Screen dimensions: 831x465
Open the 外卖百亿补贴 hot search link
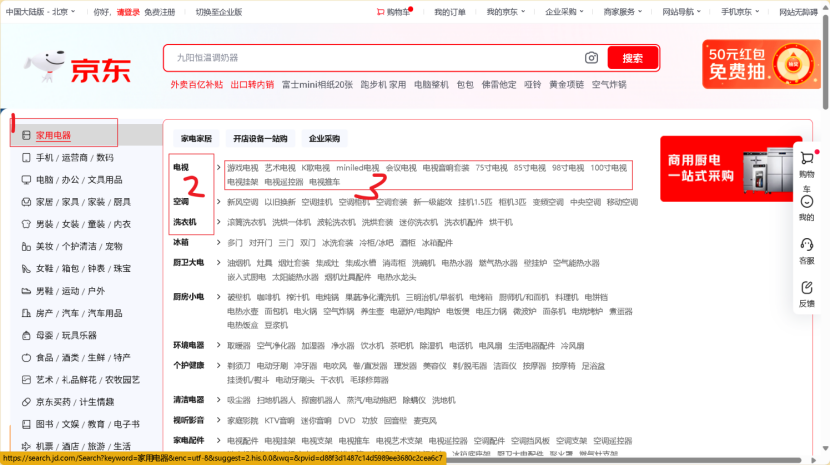(197, 85)
